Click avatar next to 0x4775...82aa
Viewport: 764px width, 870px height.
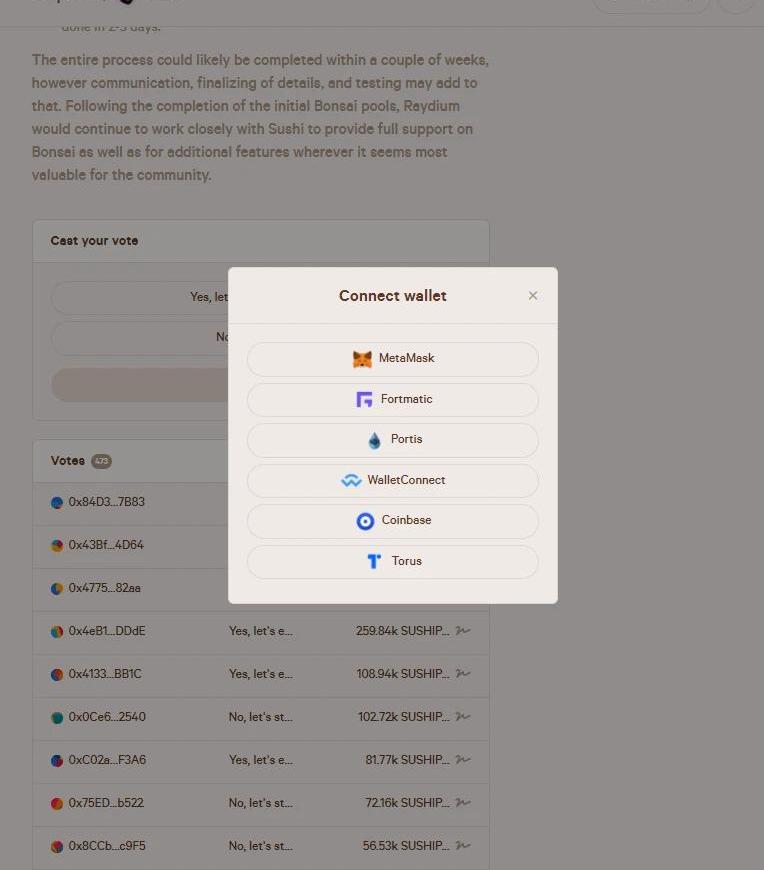[57, 588]
